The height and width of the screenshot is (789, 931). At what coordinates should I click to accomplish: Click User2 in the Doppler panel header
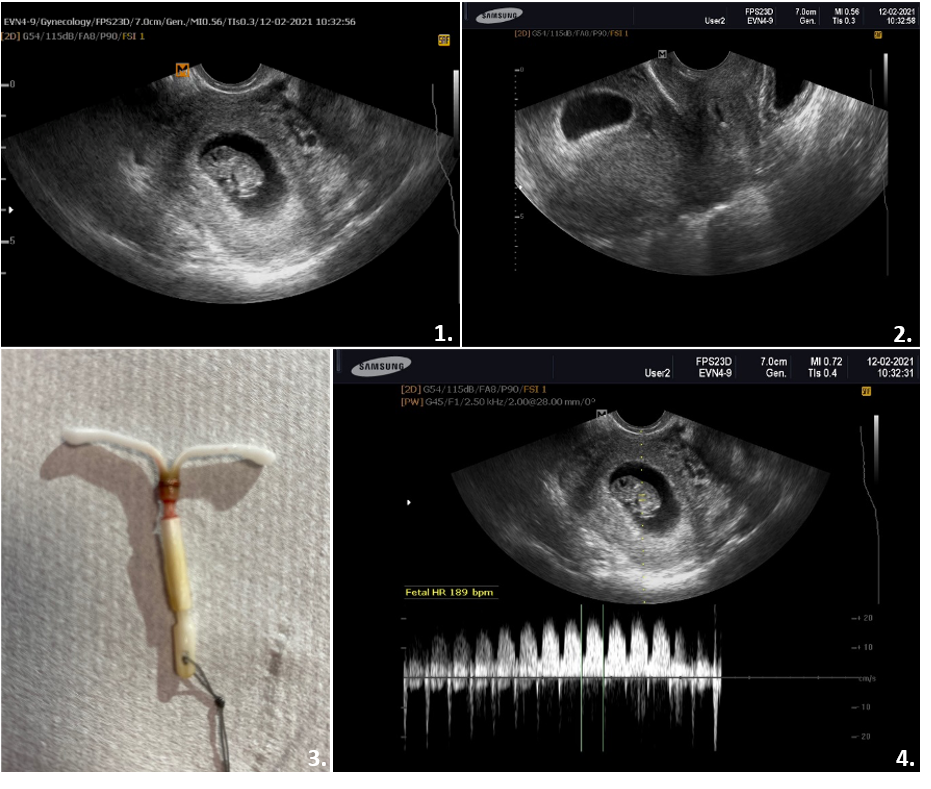pyautogui.click(x=657, y=373)
